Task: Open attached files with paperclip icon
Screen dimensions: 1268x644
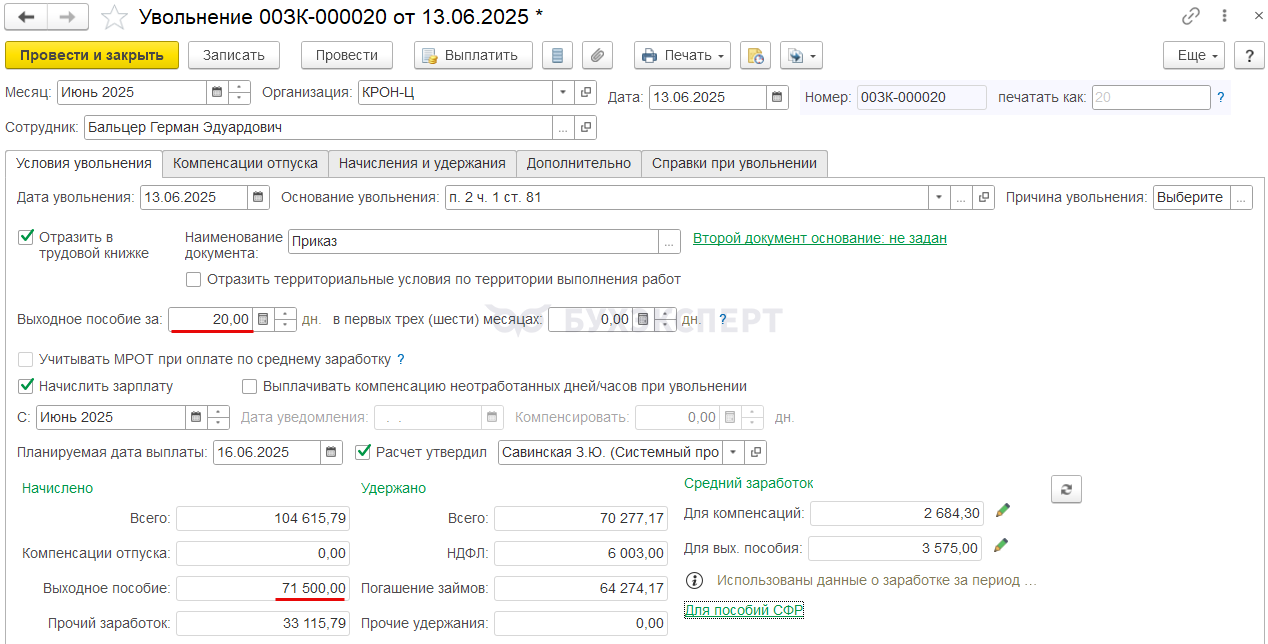Action: click(x=597, y=55)
